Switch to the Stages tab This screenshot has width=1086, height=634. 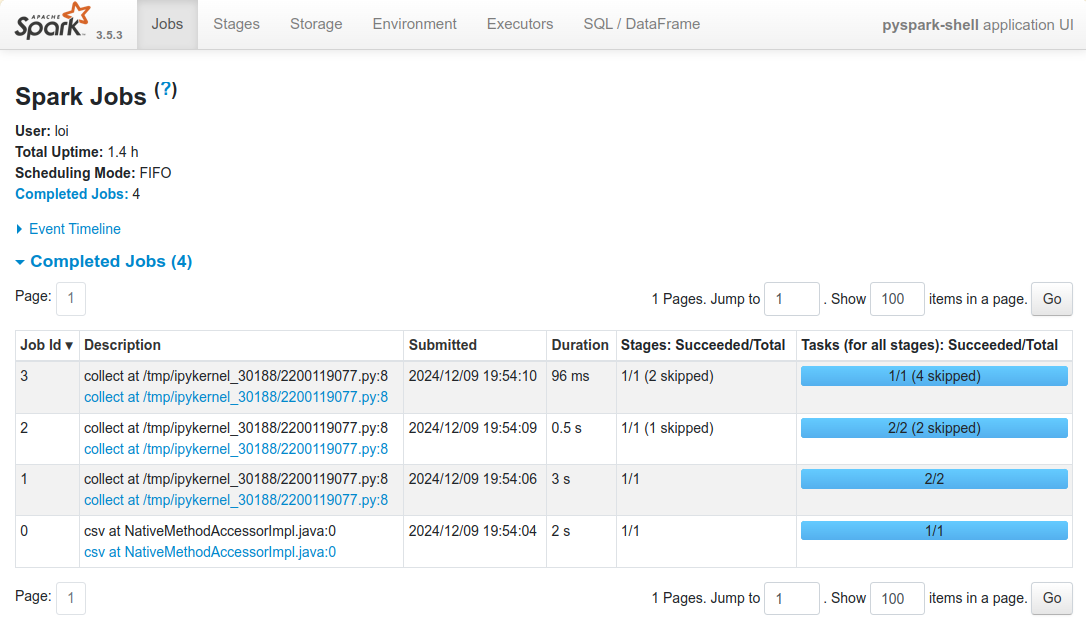coord(236,24)
